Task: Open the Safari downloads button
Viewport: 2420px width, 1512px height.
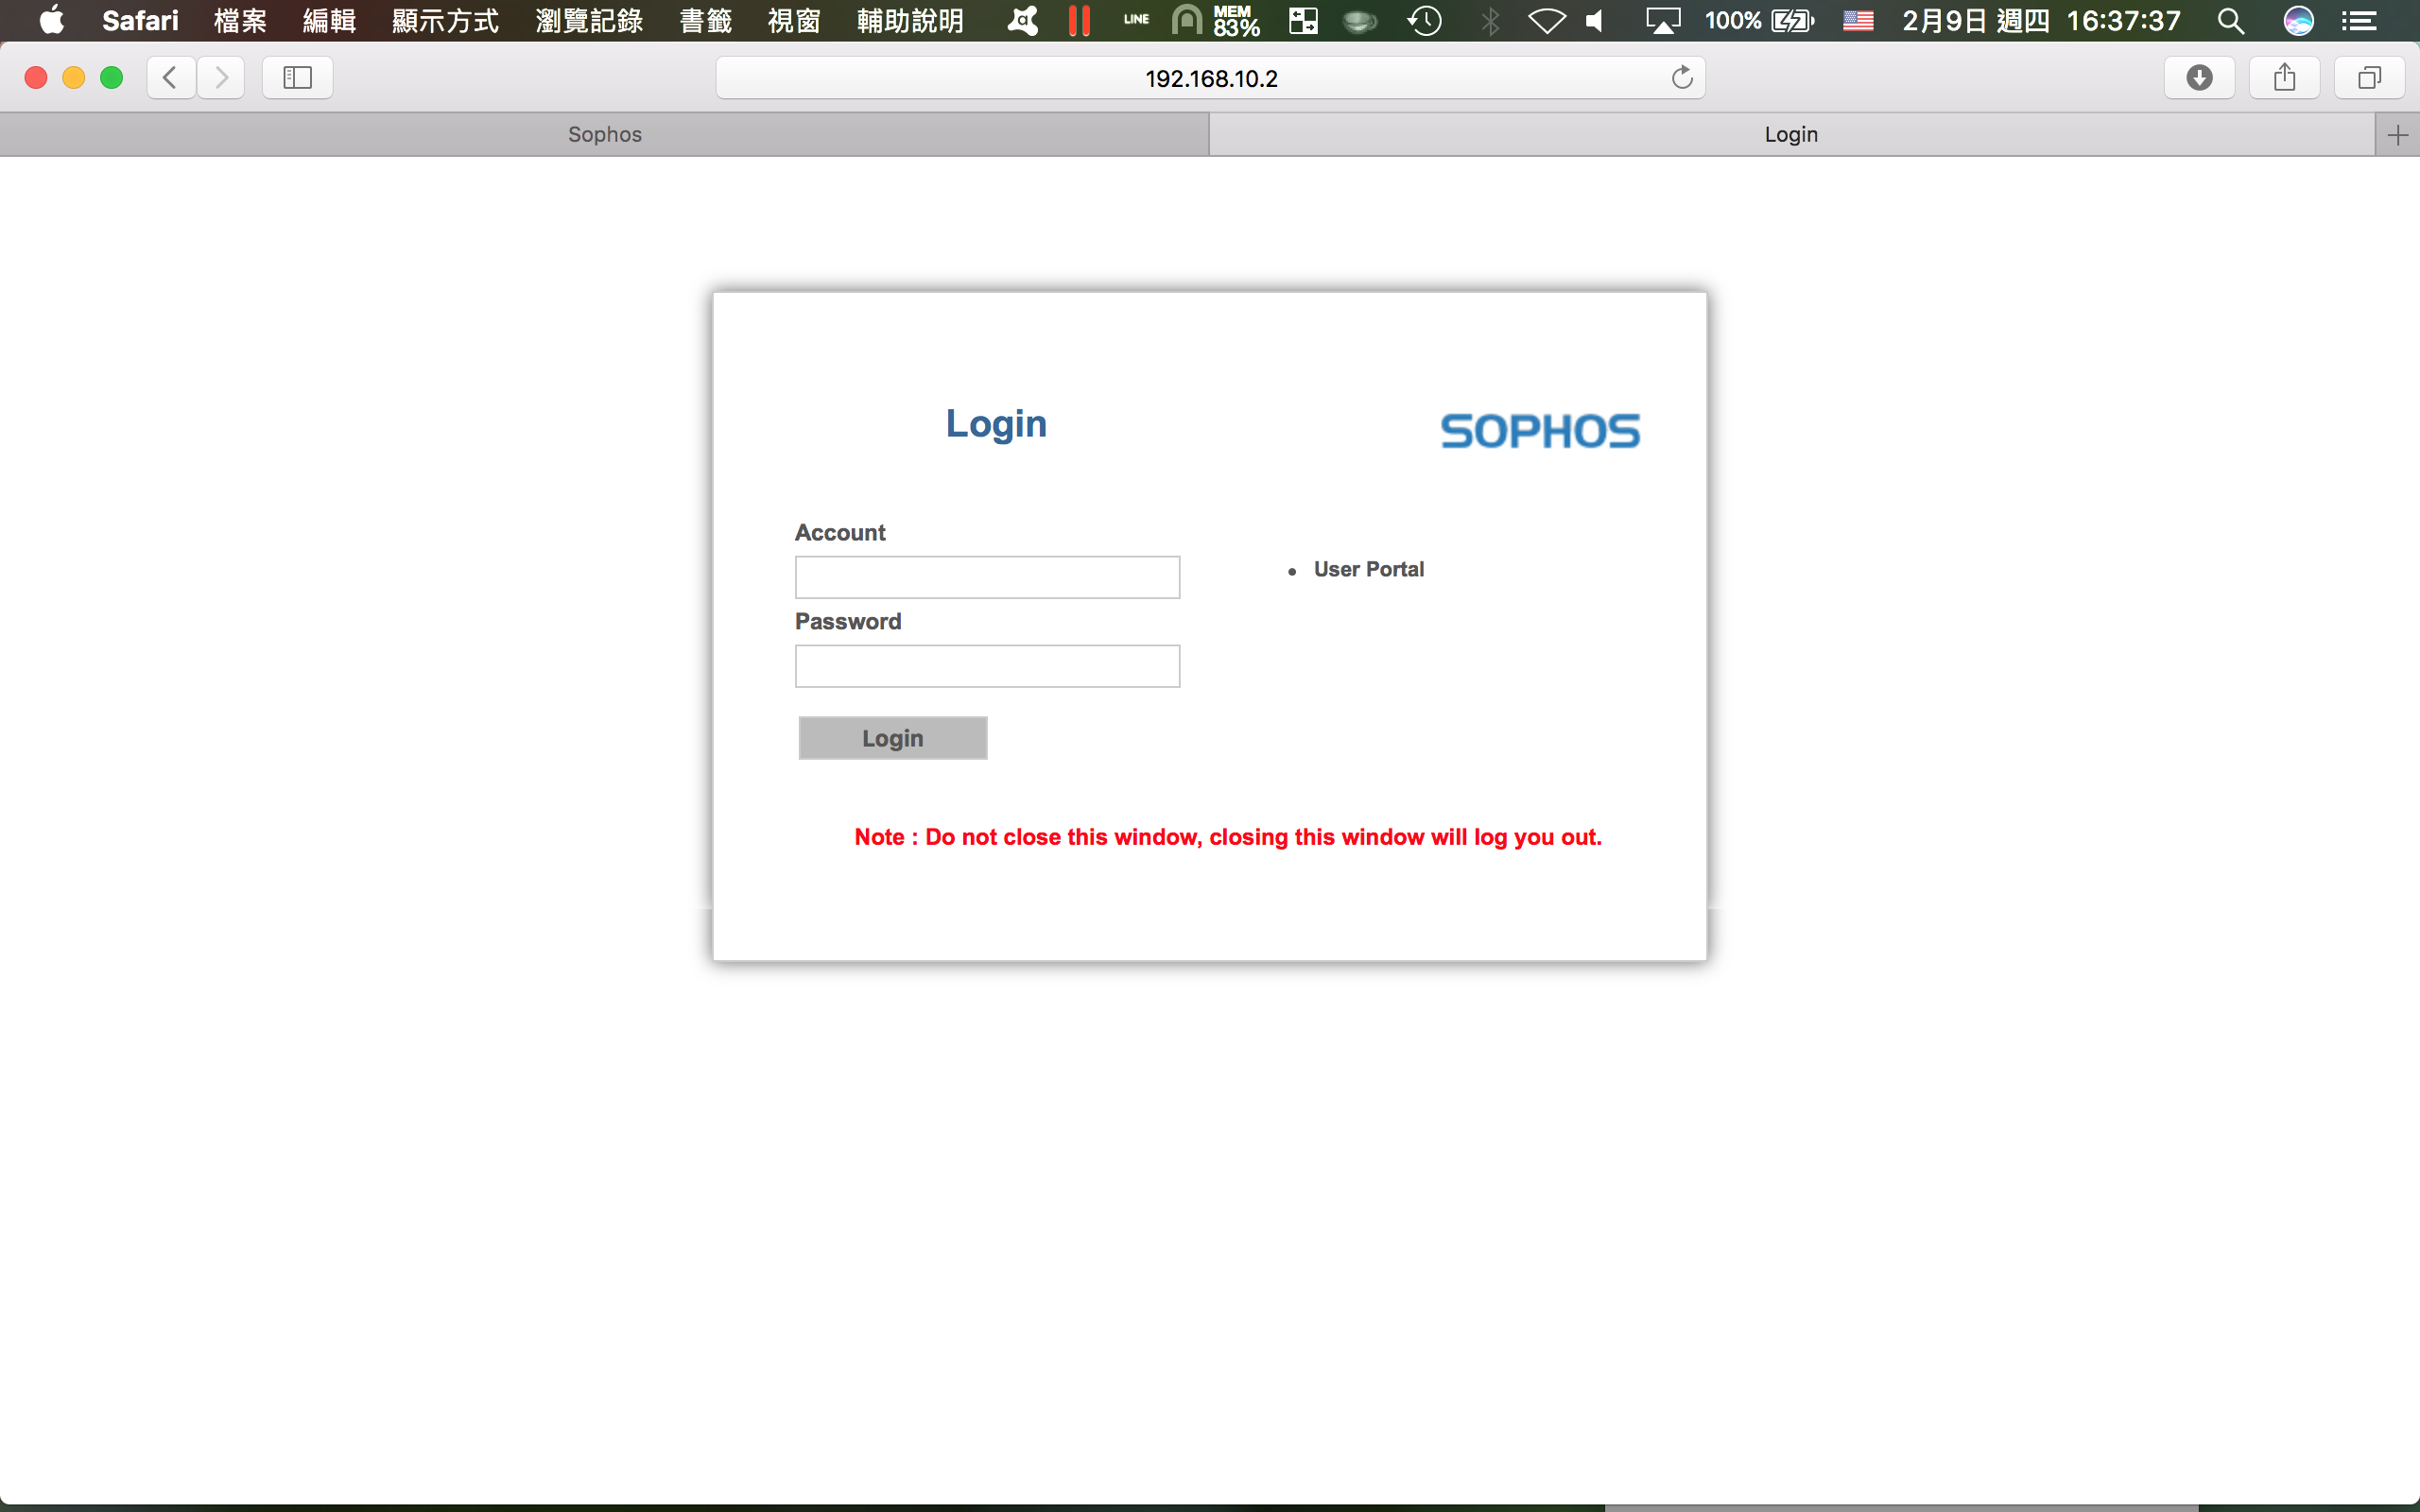Action: [x=2199, y=77]
